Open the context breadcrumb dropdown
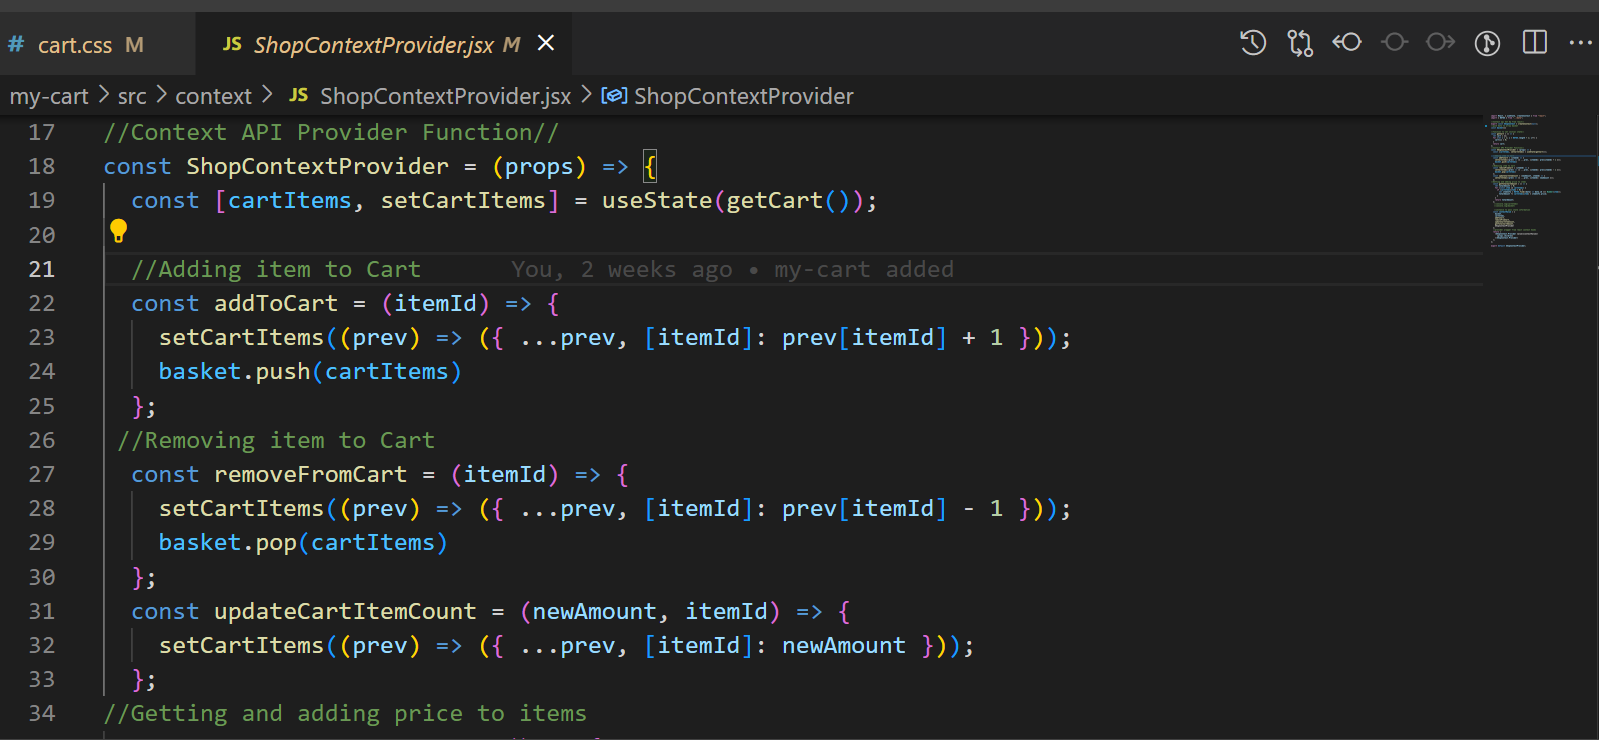Image resolution: width=1599 pixels, height=740 pixels. [x=213, y=96]
